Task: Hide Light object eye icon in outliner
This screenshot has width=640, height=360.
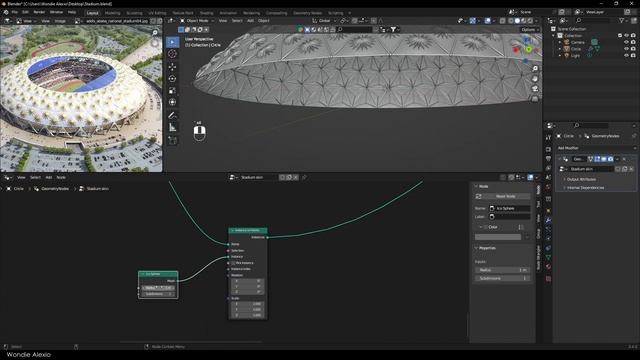Action: tap(627, 55)
